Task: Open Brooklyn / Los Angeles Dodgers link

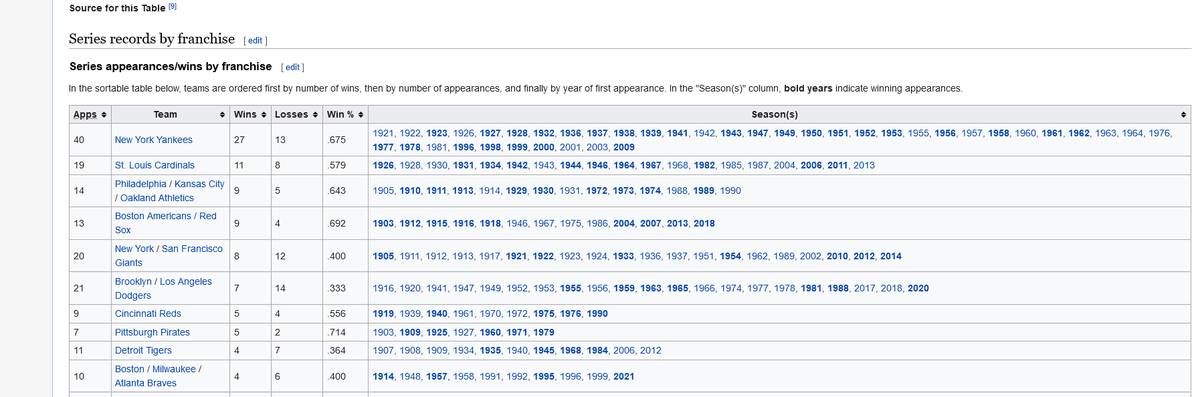Action: coord(163,288)
